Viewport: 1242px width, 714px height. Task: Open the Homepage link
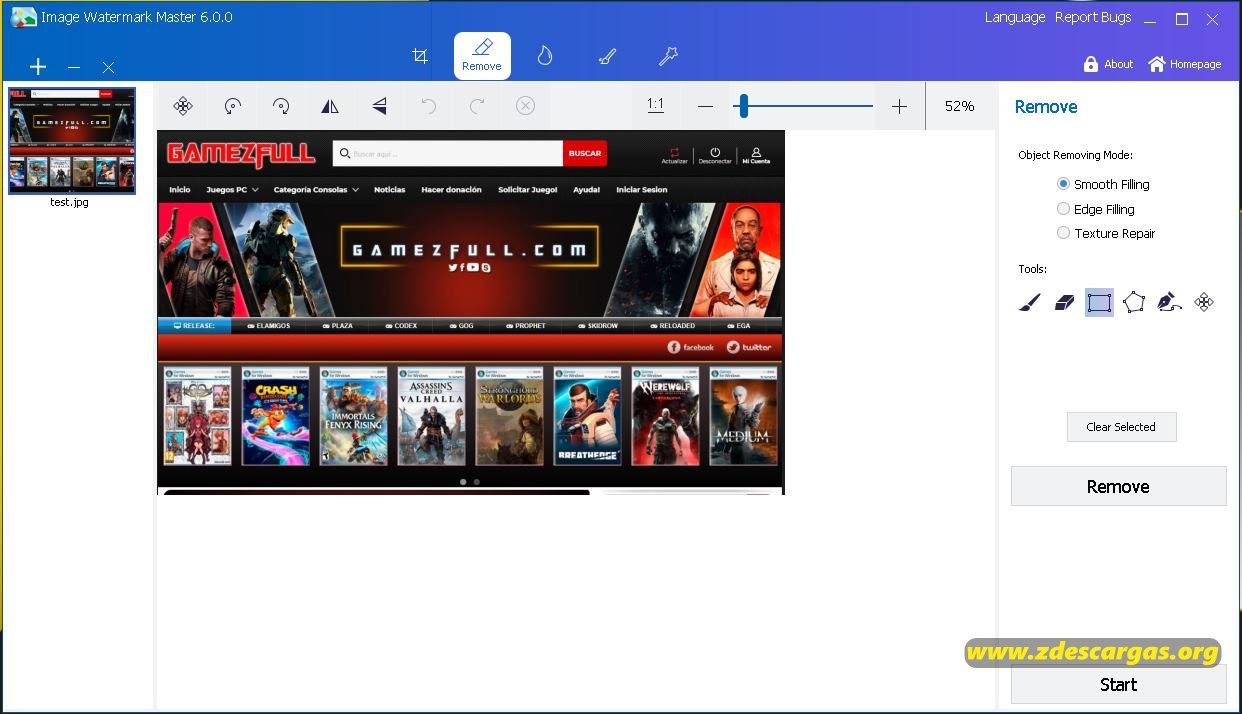click(x=1185, y=64)
